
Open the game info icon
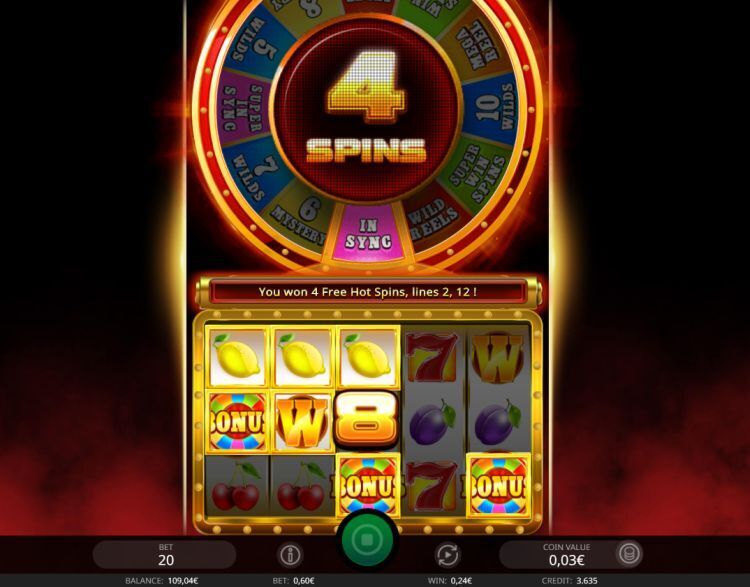click(290, 555)
